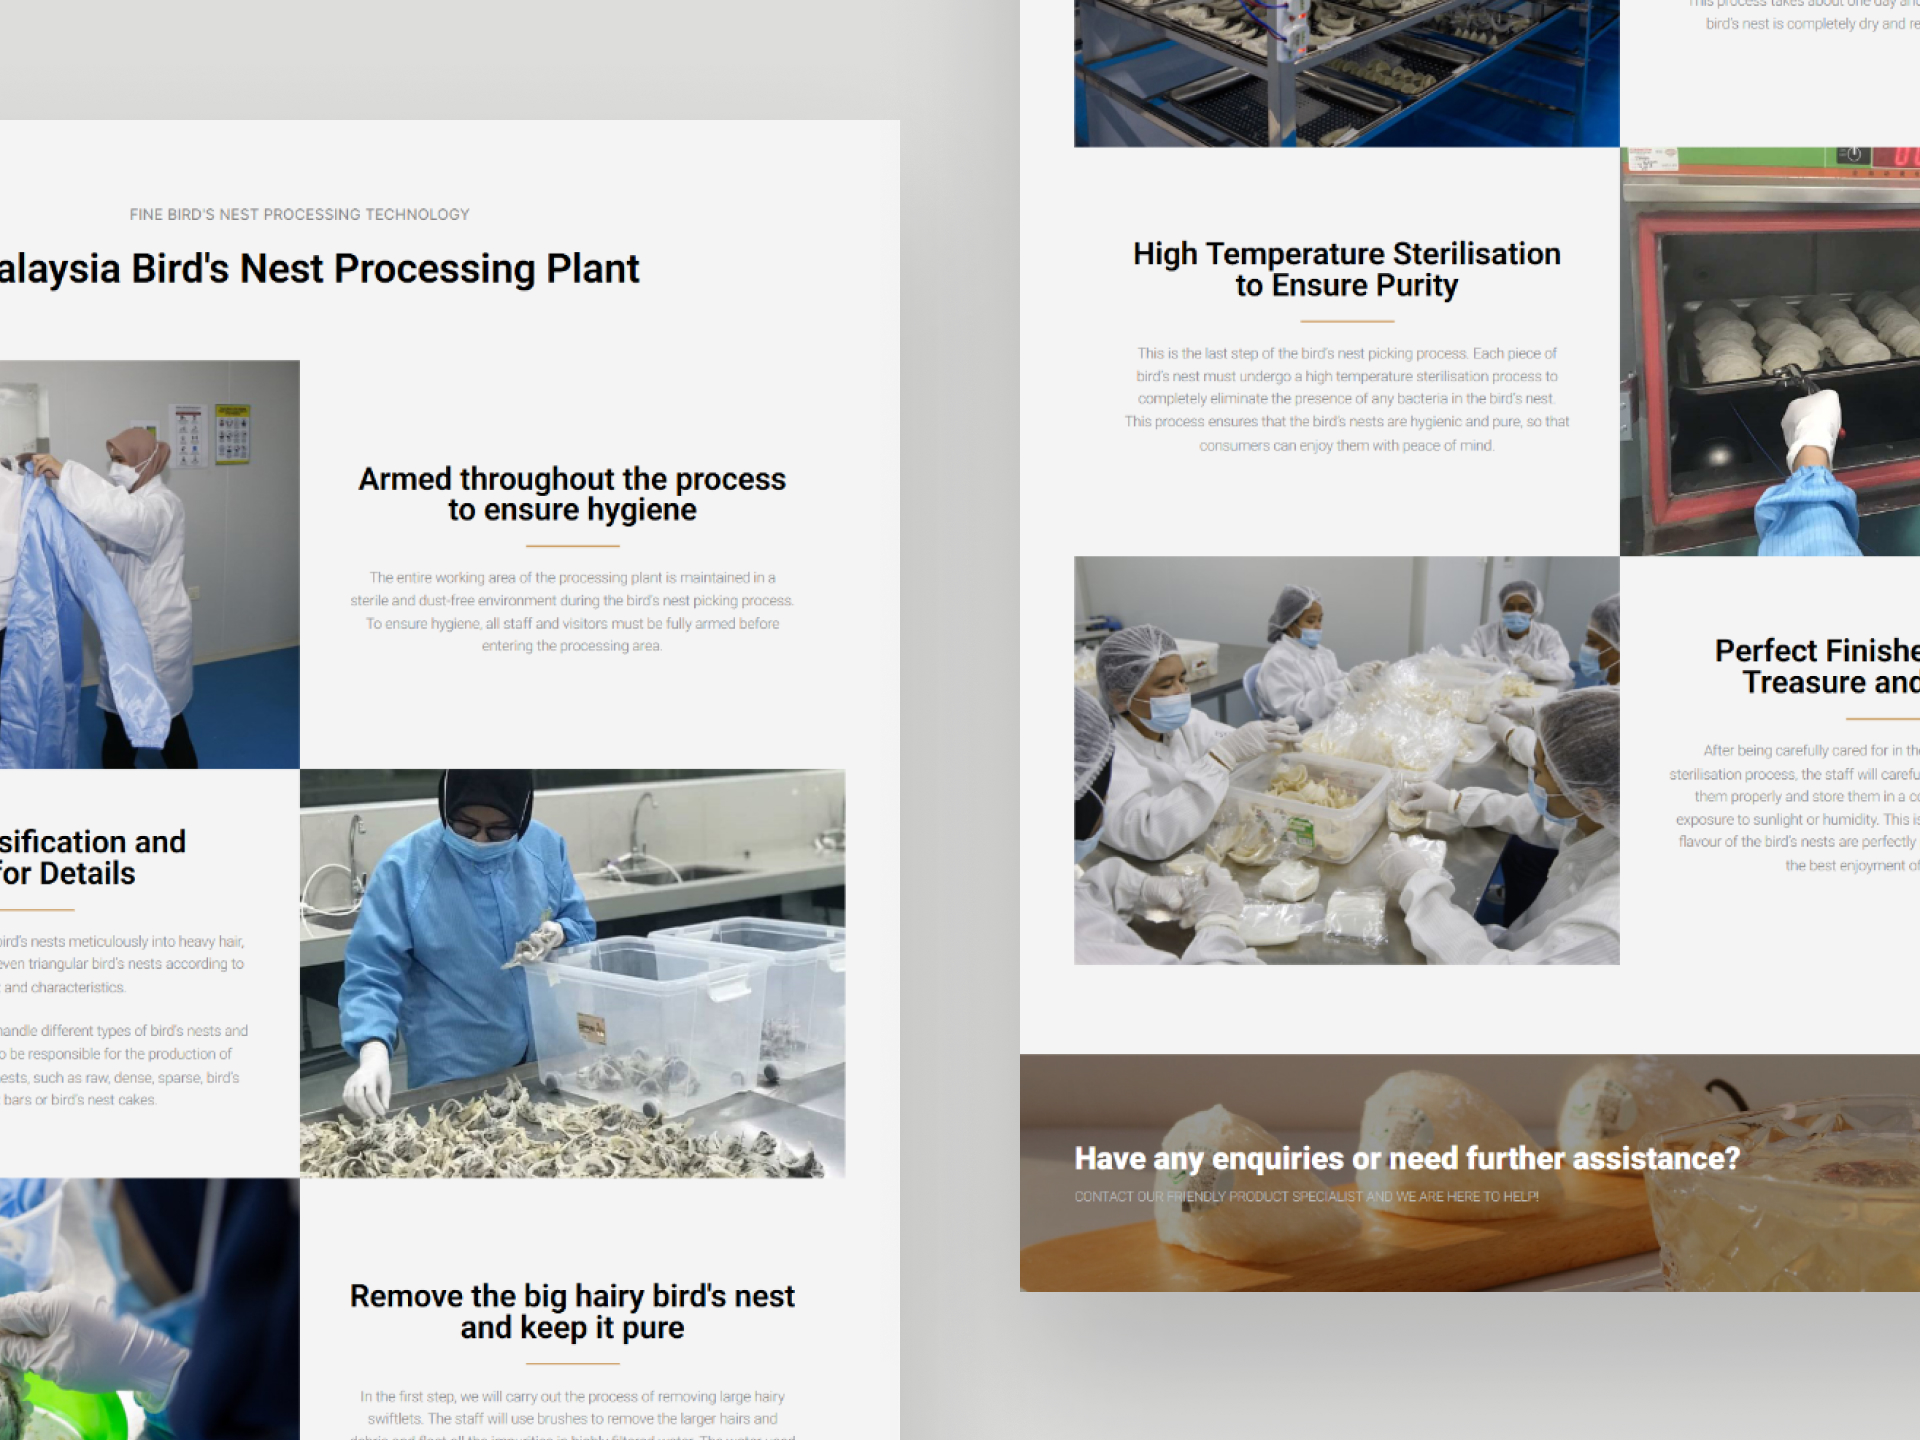
Task: Click the hygiene paragraph about sterile environment
Action: pos(572,611)
